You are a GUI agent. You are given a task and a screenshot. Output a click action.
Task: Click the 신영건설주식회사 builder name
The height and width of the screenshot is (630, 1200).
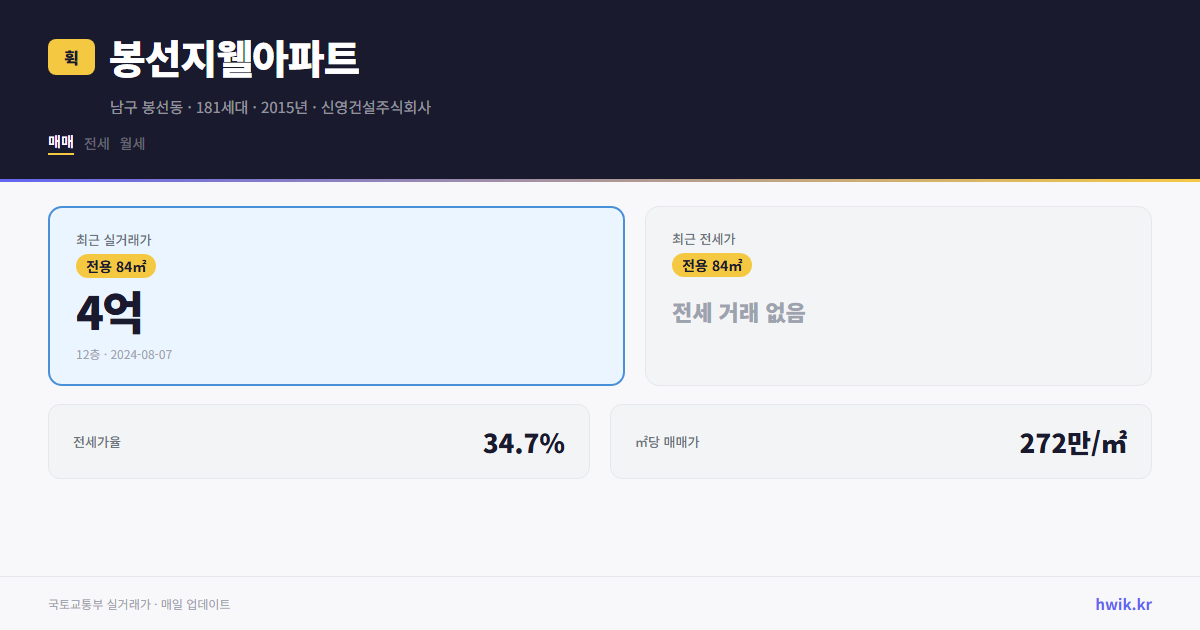tap(376, 106)
